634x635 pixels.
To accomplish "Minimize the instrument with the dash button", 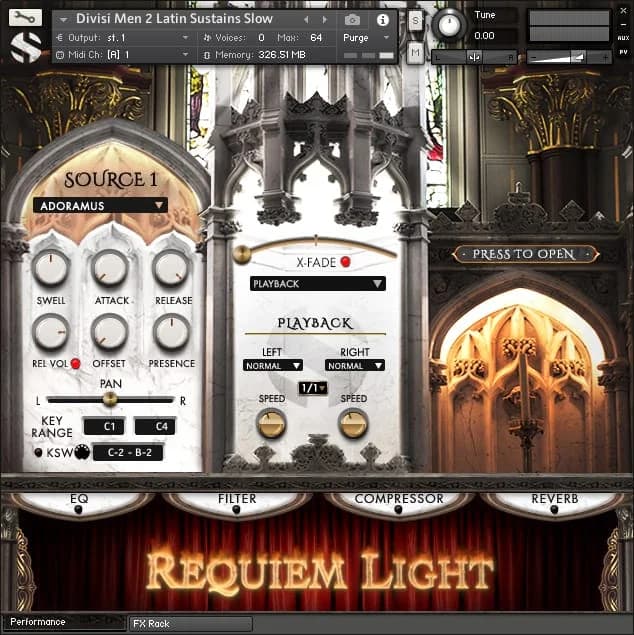I will click(x=623, y=25).
